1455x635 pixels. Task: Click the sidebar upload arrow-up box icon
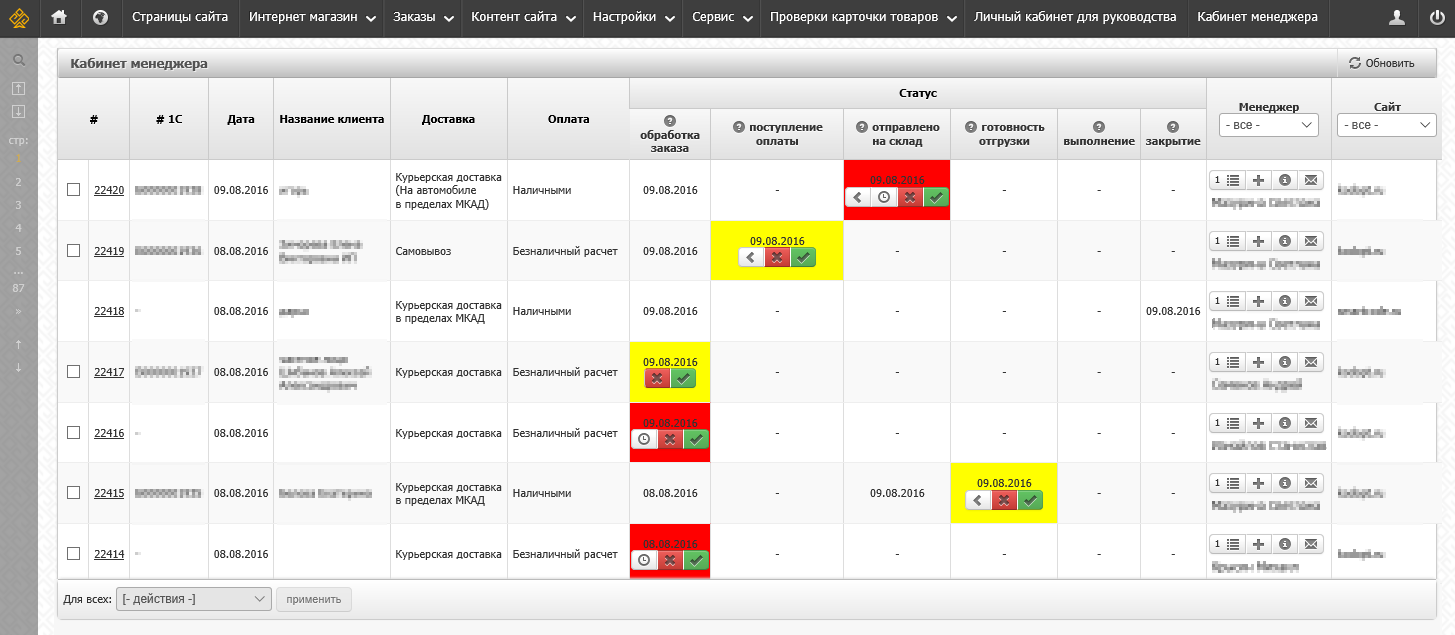click(18, 88)
